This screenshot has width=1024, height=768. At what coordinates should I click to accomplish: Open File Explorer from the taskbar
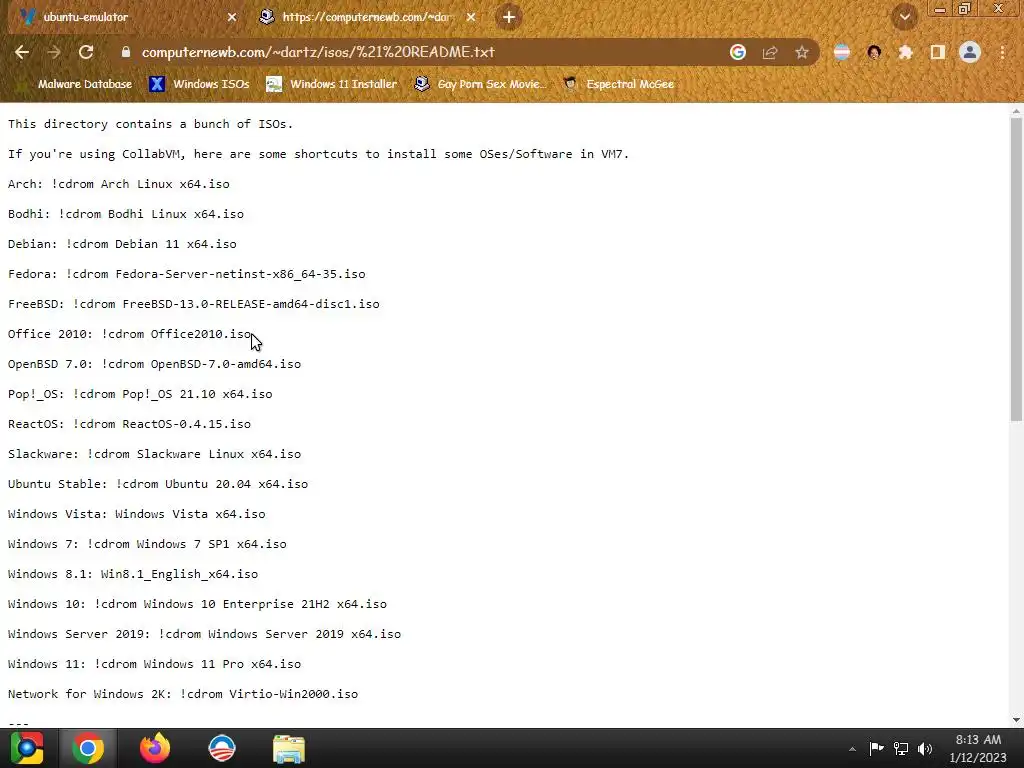[289, 748]
